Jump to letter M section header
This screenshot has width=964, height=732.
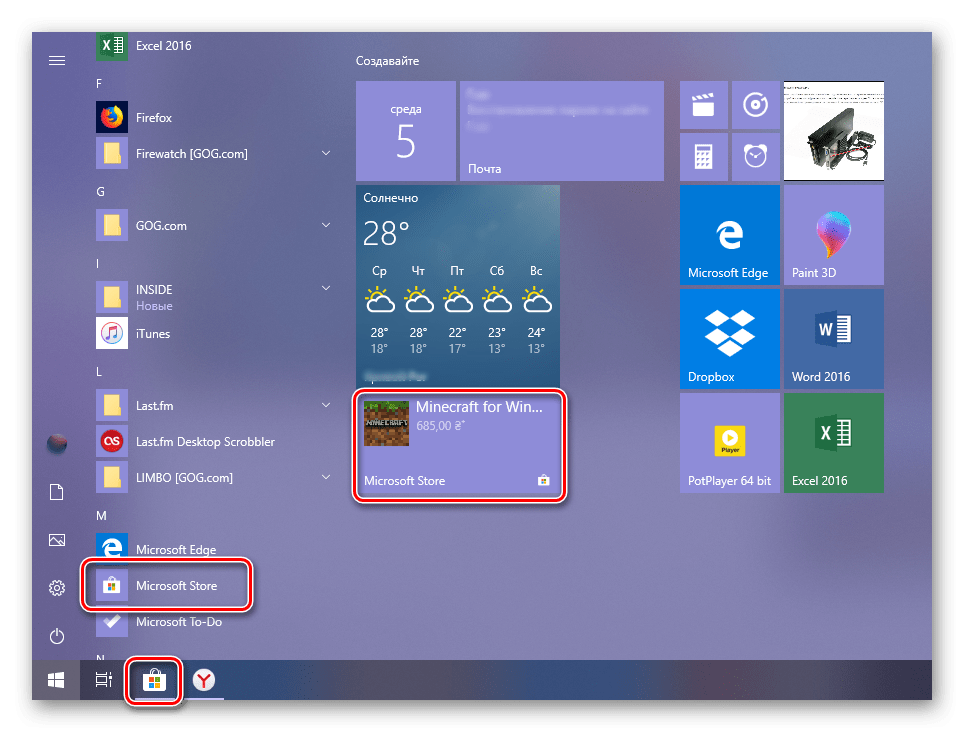[x=101, y=516]
